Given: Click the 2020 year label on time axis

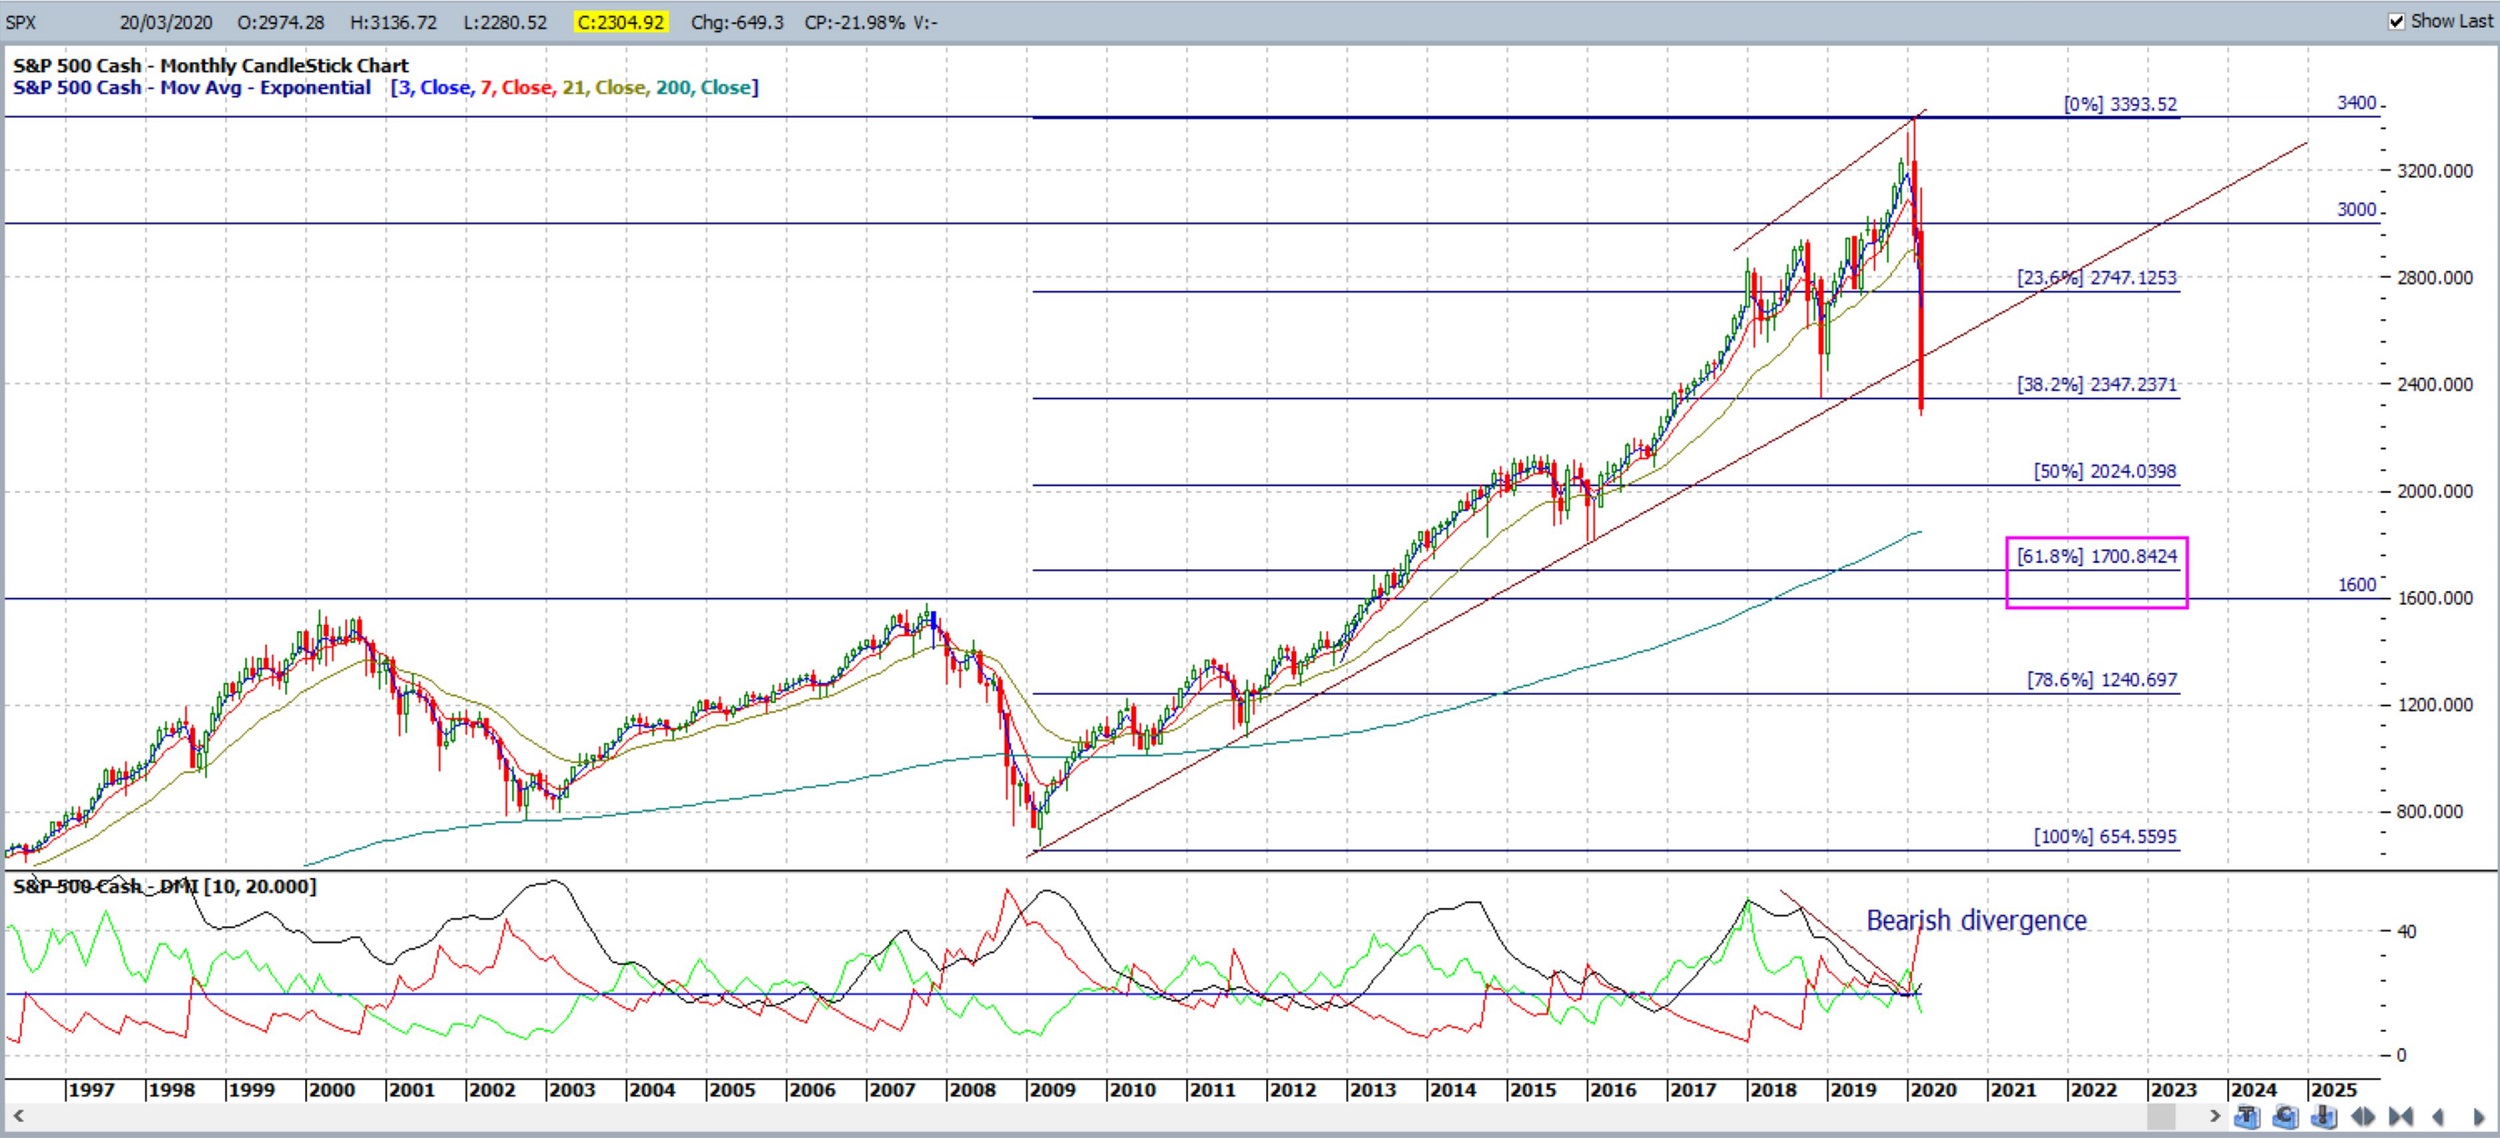Looking at the screenshot, I should [1933, 1090].
